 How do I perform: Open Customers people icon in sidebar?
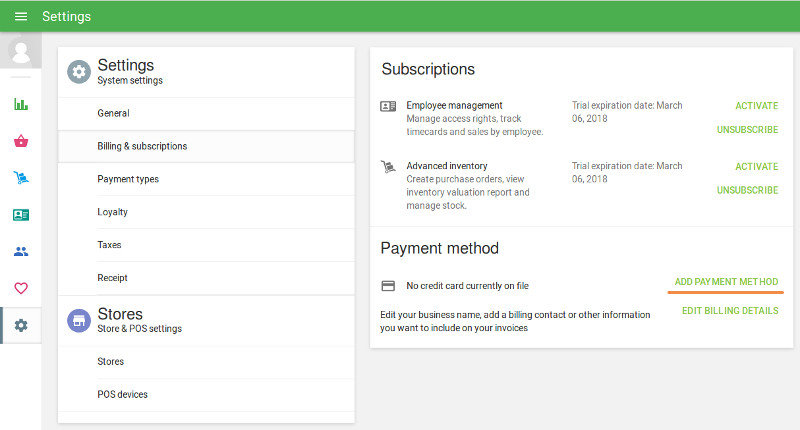pyautogui.click(x=21, y=252)
